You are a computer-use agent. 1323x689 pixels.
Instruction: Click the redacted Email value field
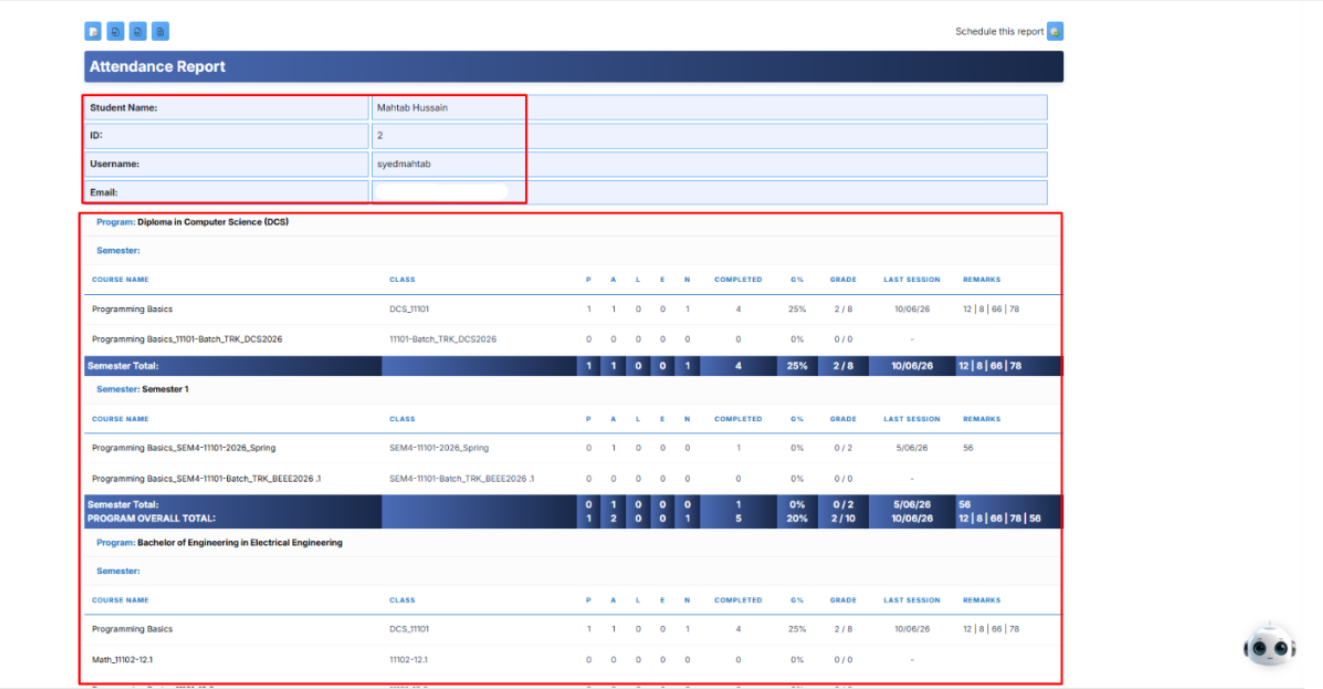coord(441,192)
